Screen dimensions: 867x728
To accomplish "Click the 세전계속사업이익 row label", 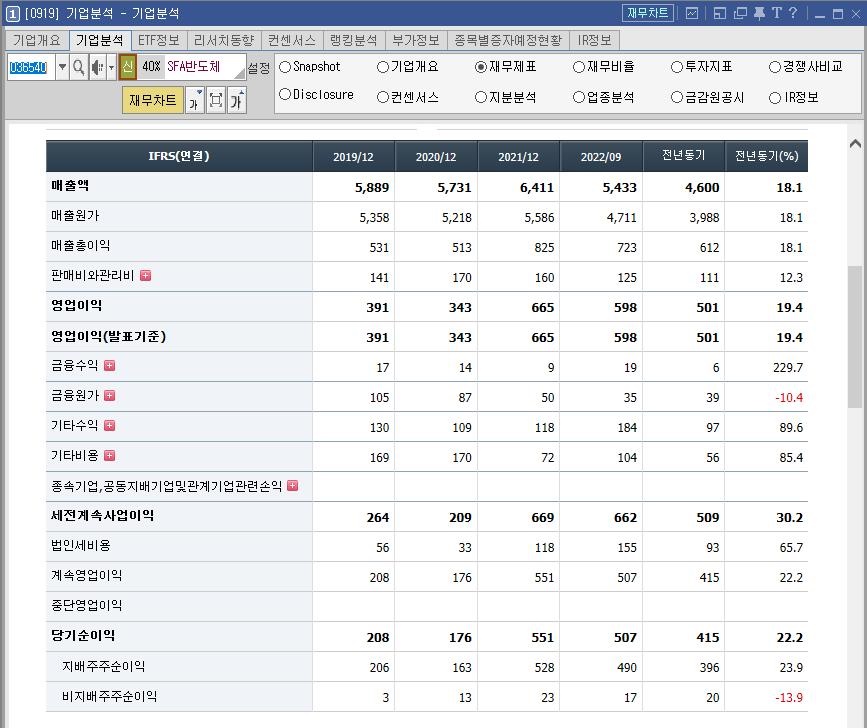I will (x=103, y=516).
